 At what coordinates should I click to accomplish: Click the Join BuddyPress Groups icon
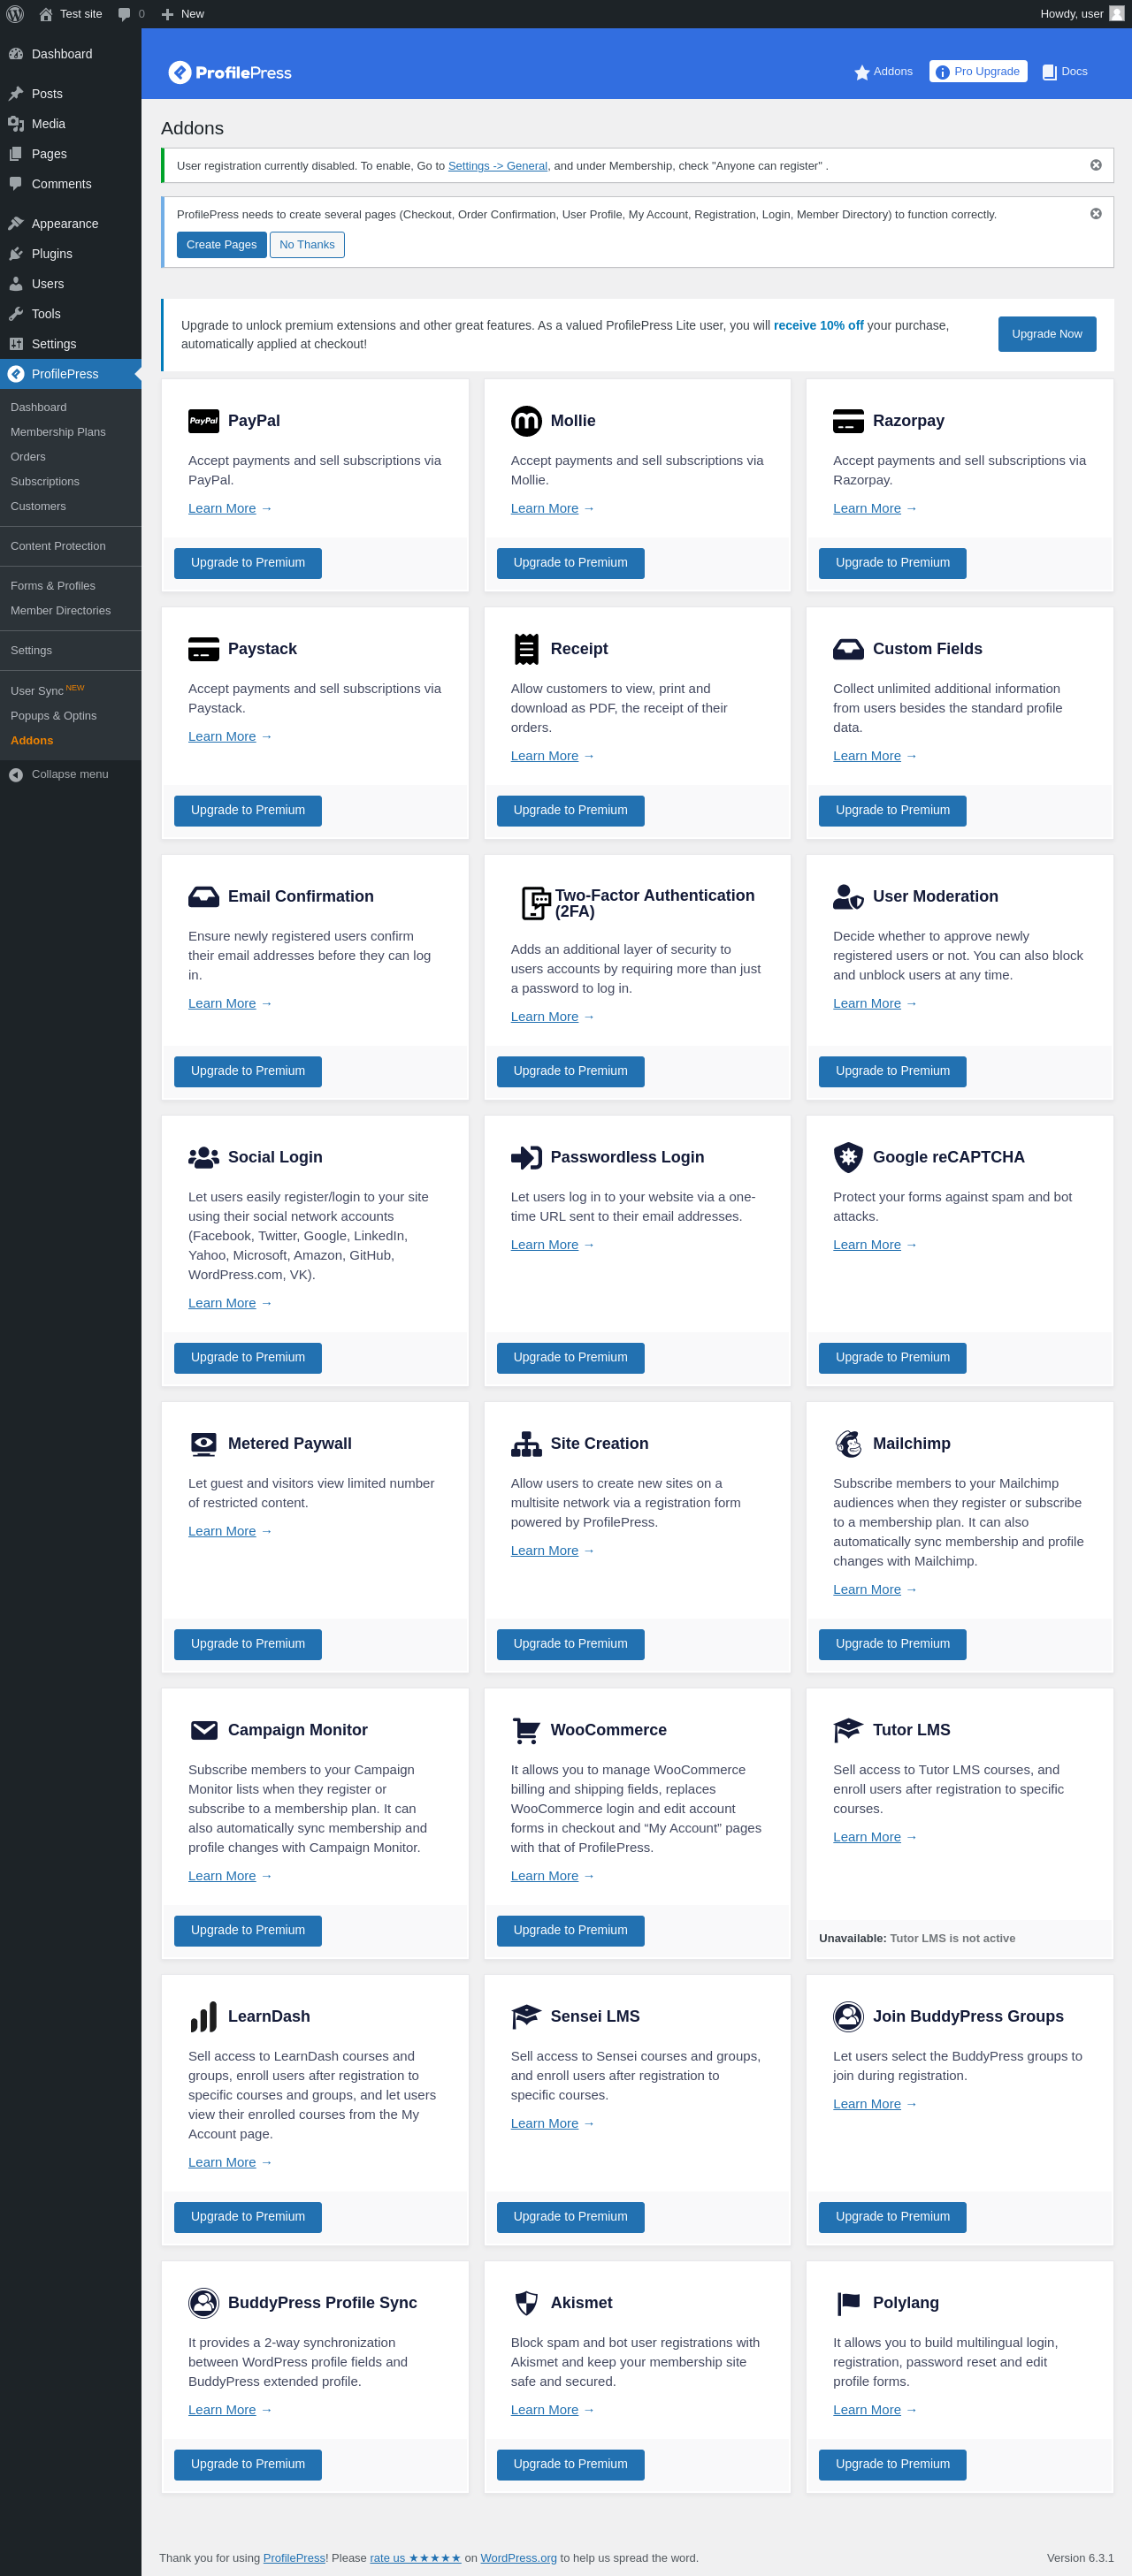[848, 2017]
